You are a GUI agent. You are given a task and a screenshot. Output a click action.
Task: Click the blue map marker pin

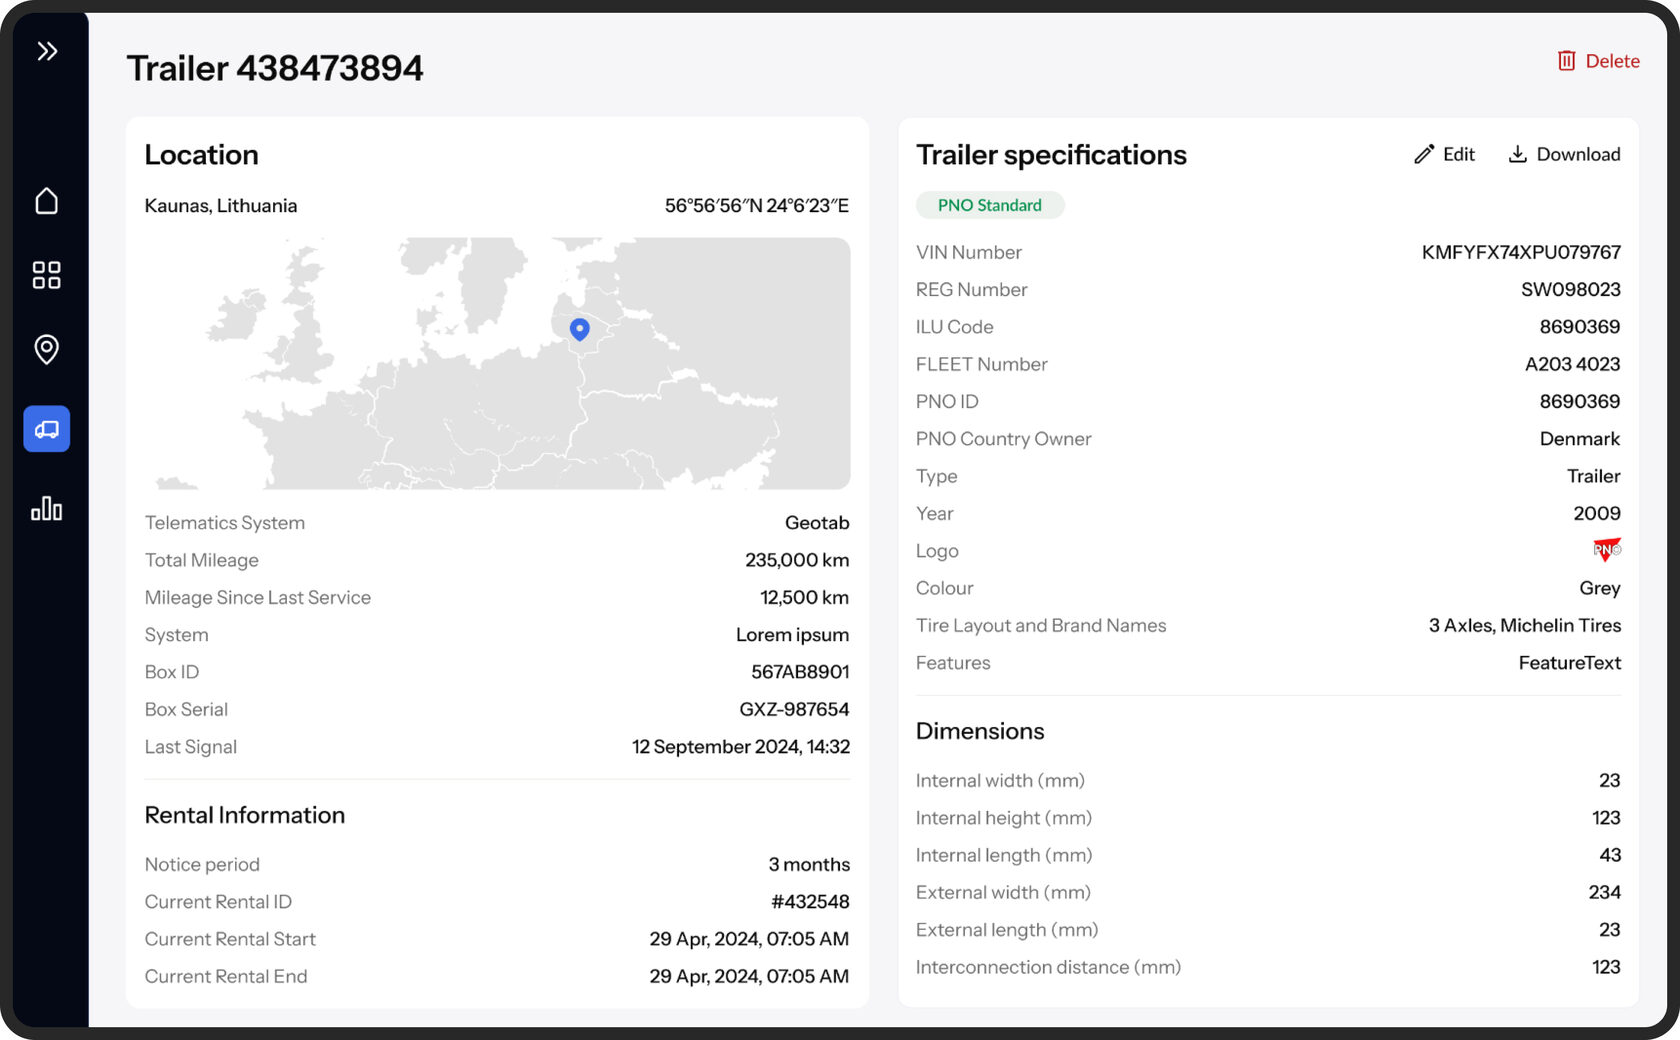pyautogui.click(x=579, y=328)
